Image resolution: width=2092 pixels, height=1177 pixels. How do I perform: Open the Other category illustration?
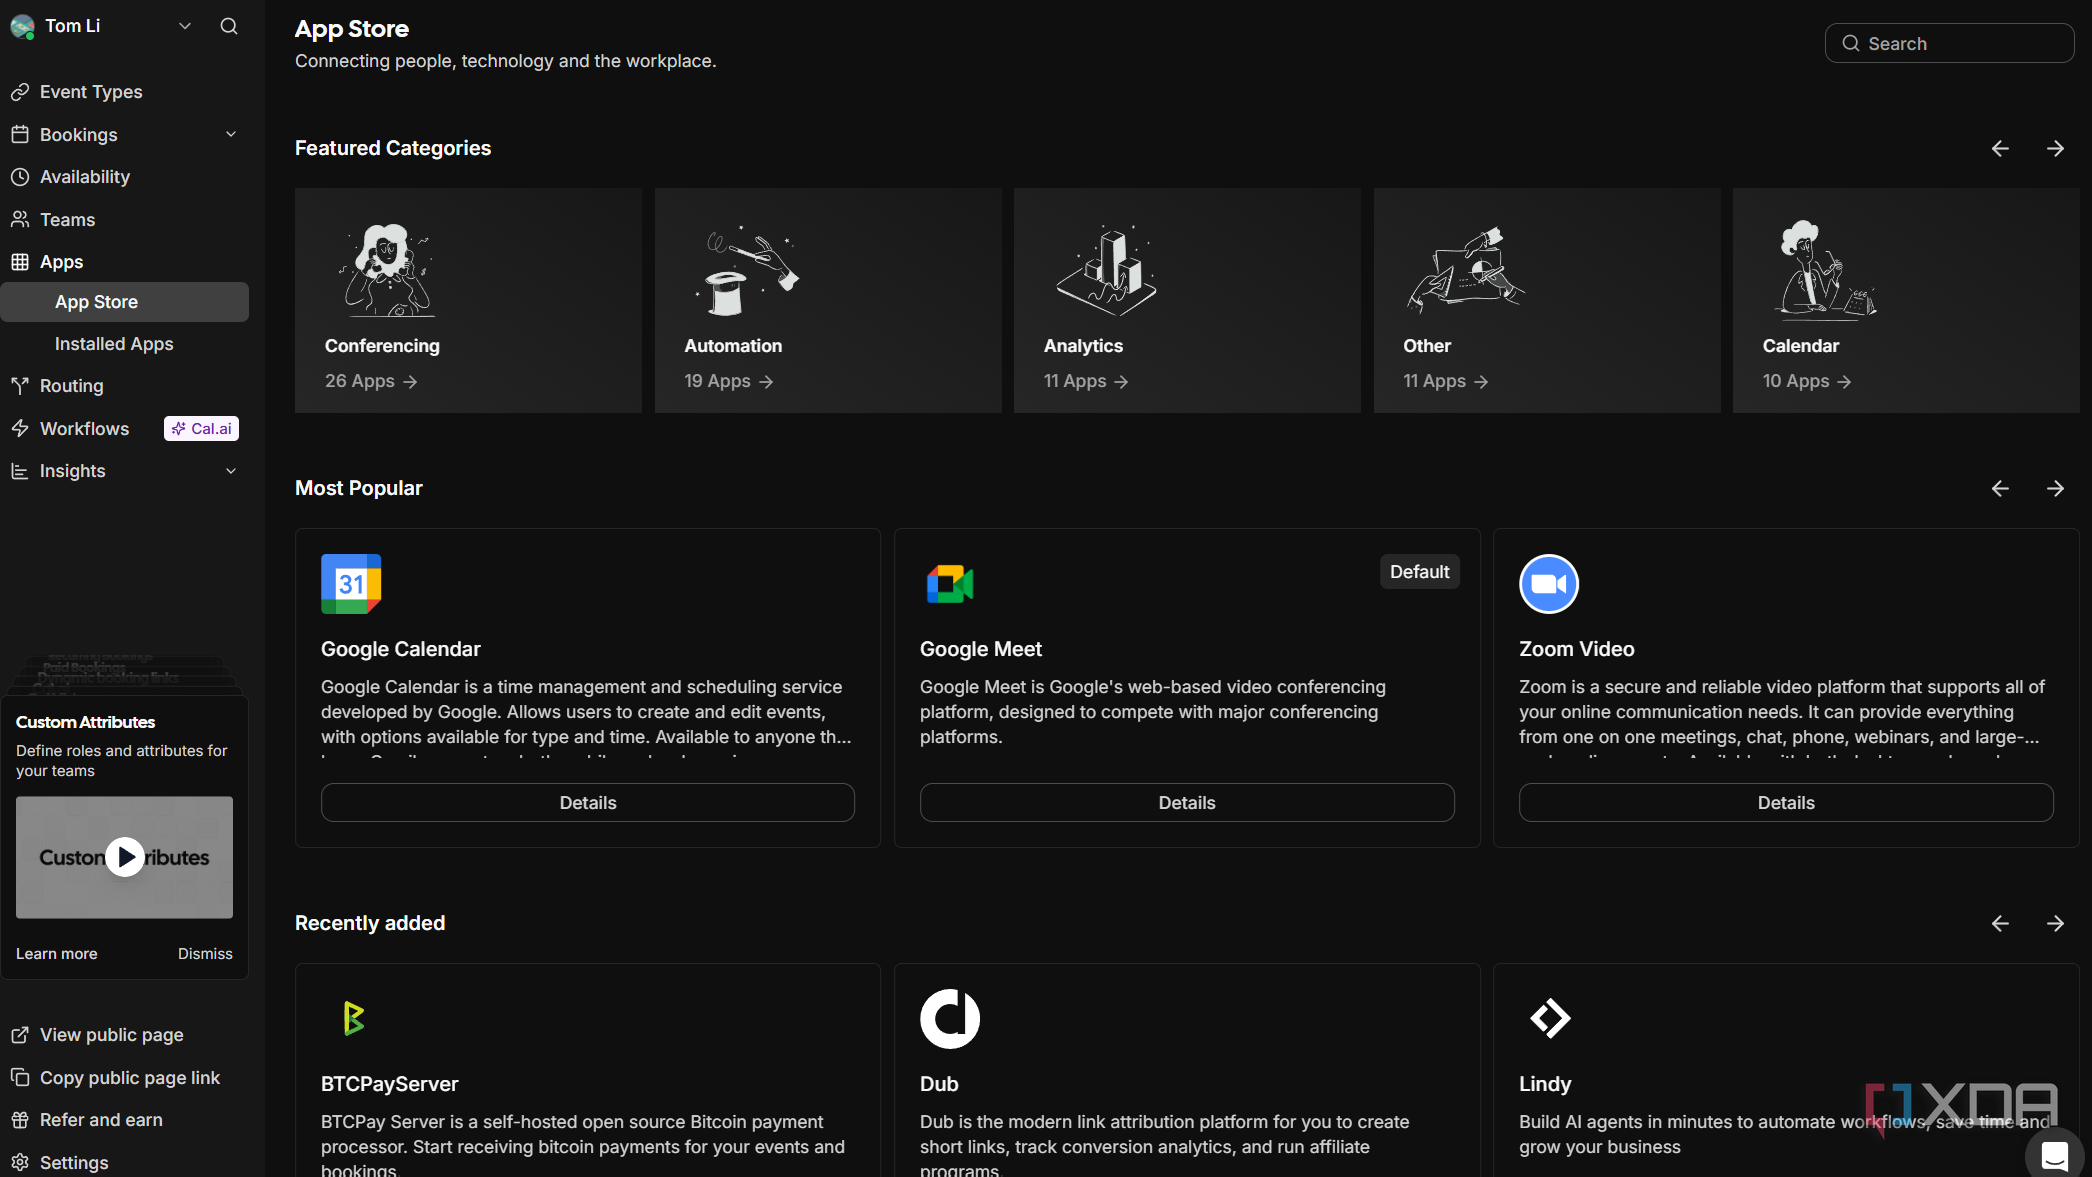tap(1466, 270)
